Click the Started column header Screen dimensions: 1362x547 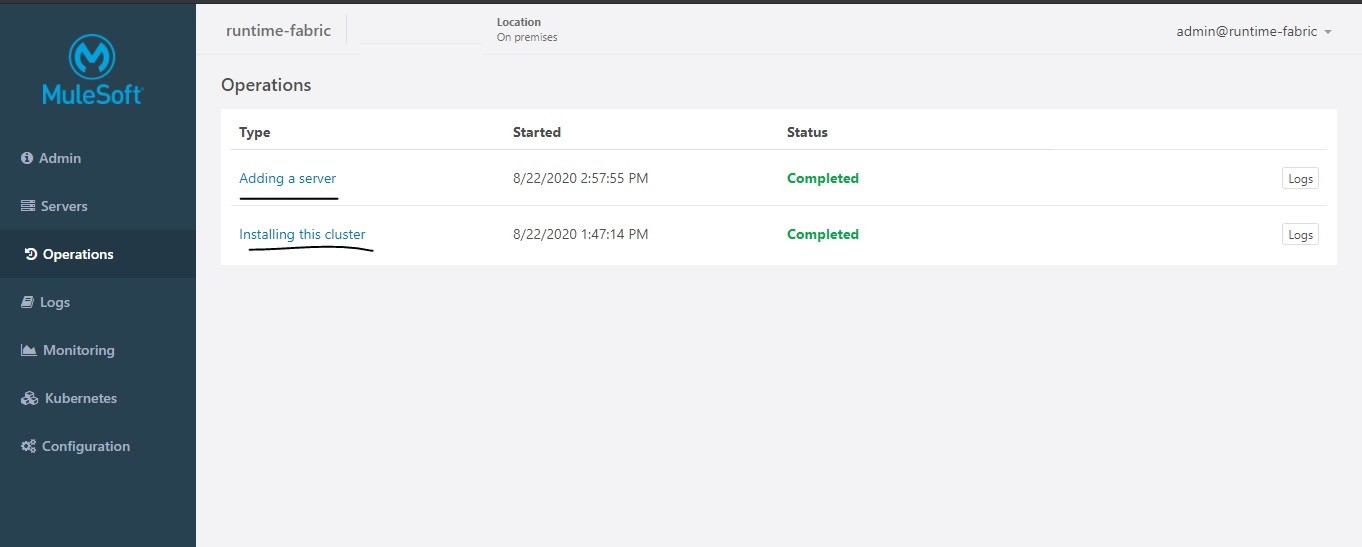536,132
